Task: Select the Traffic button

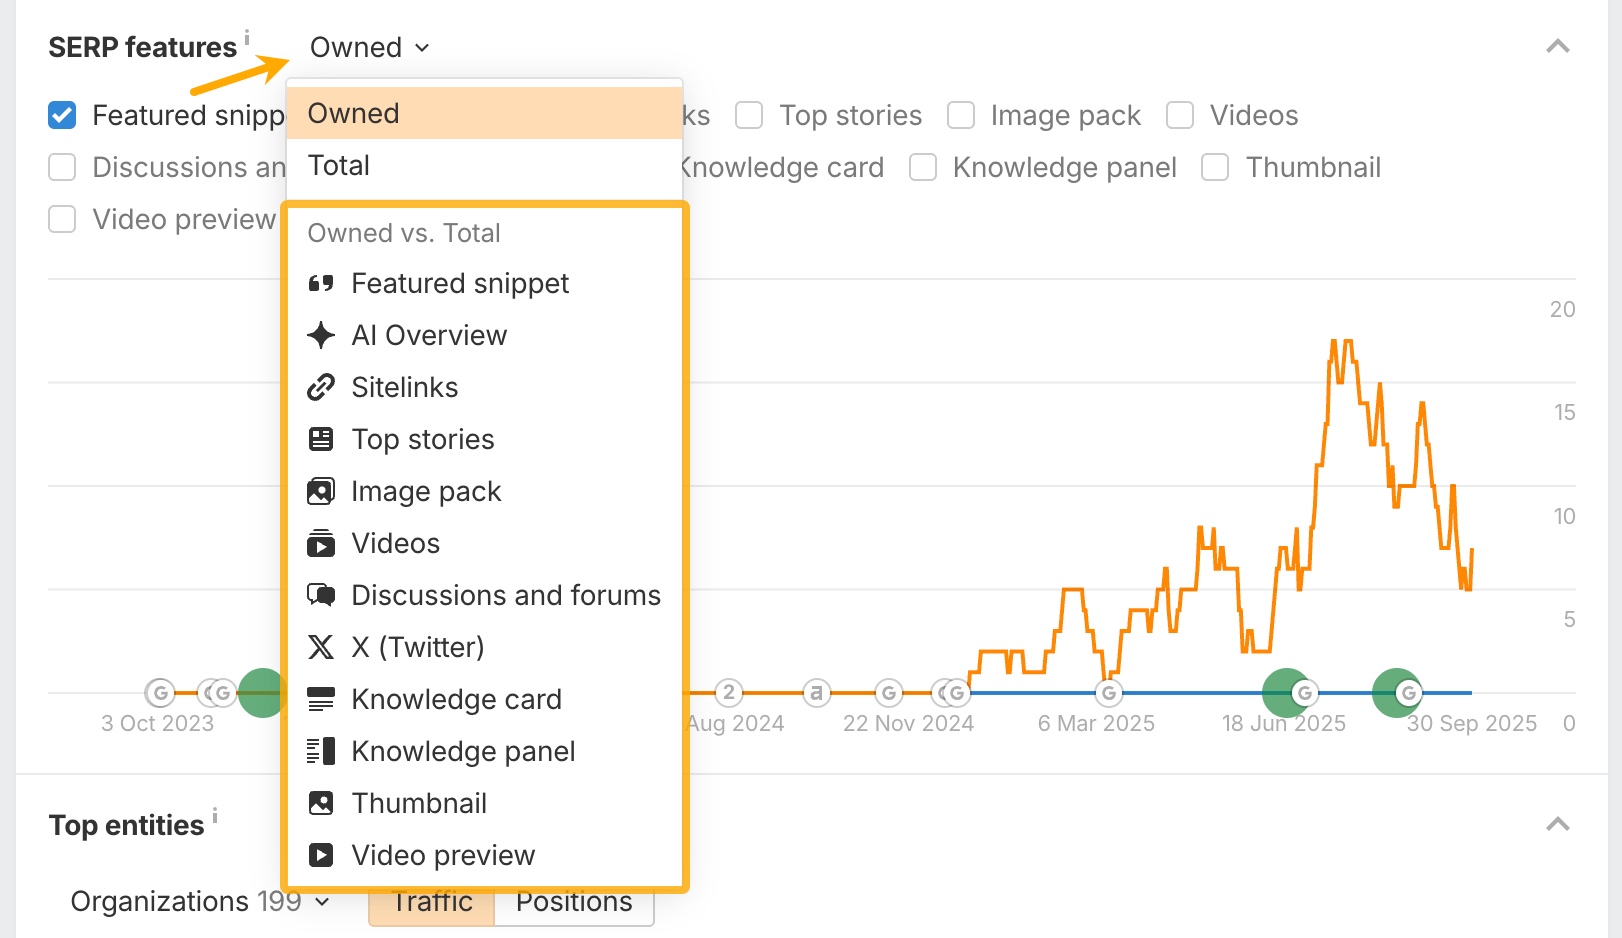Action: [432, 902]
